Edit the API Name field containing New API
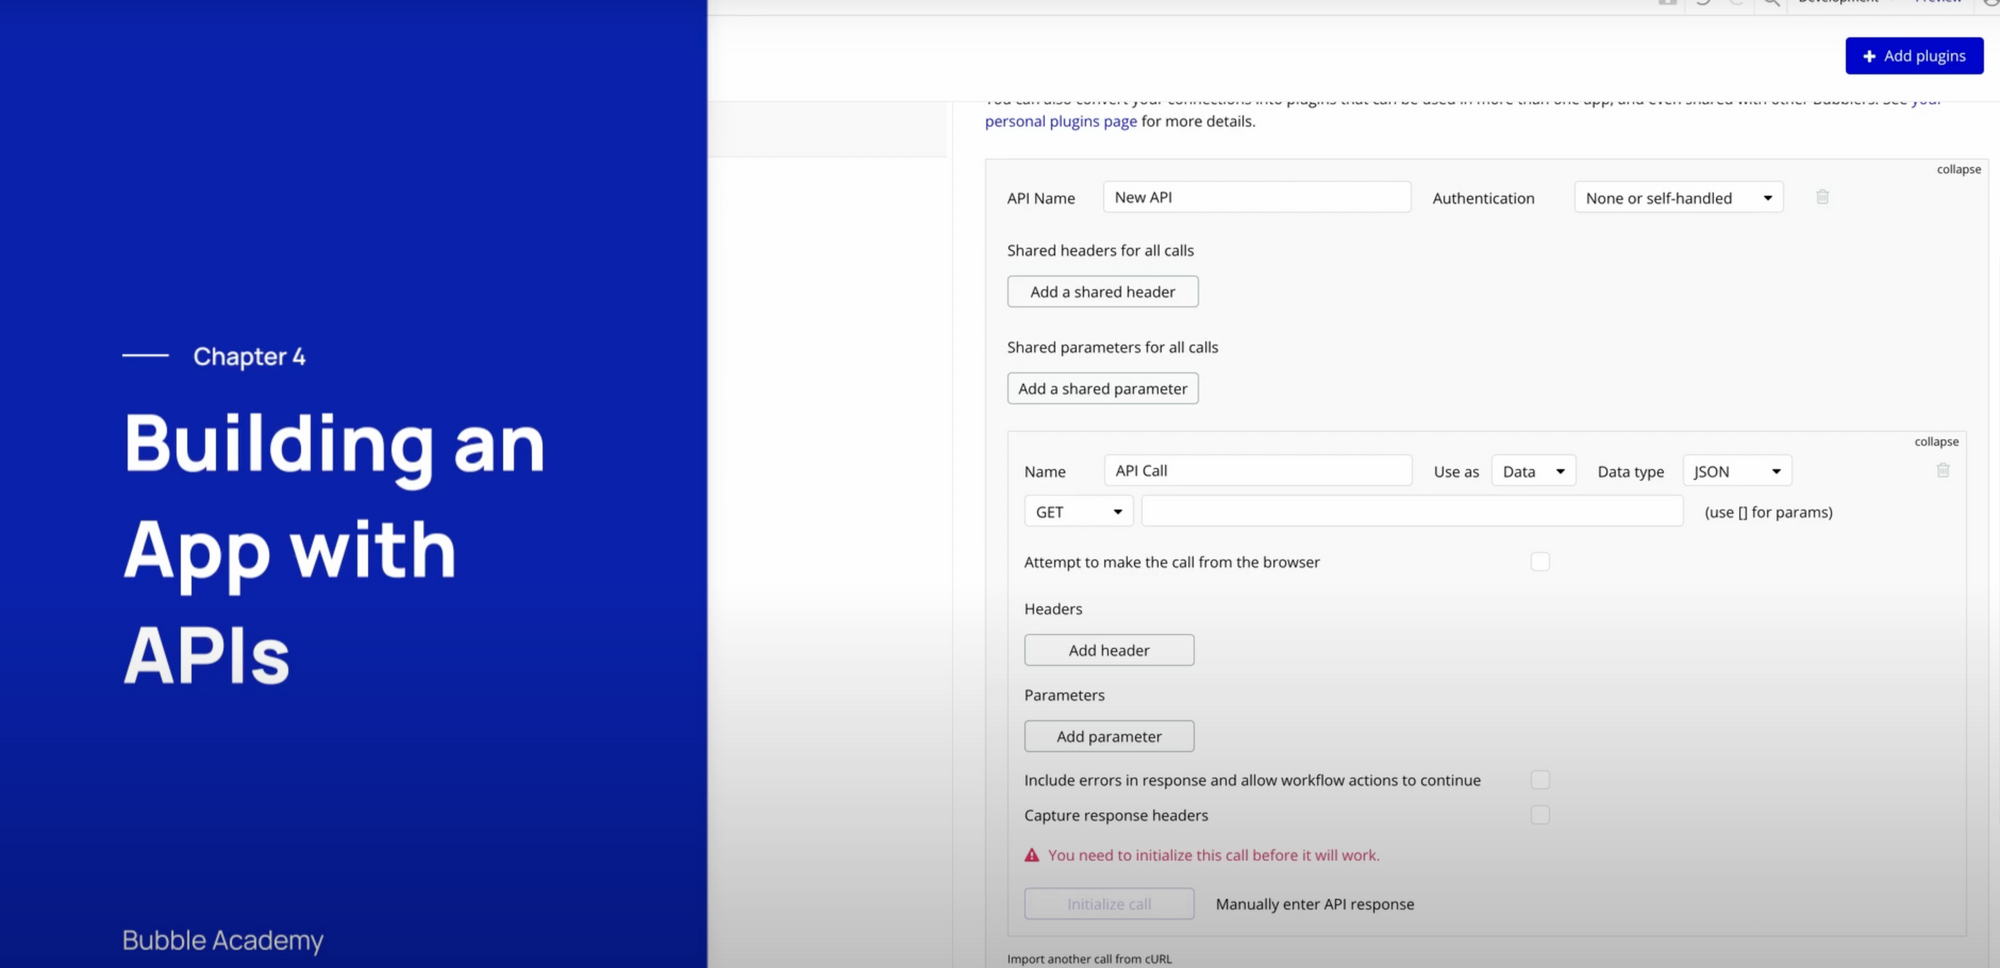 click(x=1256, y=197)
